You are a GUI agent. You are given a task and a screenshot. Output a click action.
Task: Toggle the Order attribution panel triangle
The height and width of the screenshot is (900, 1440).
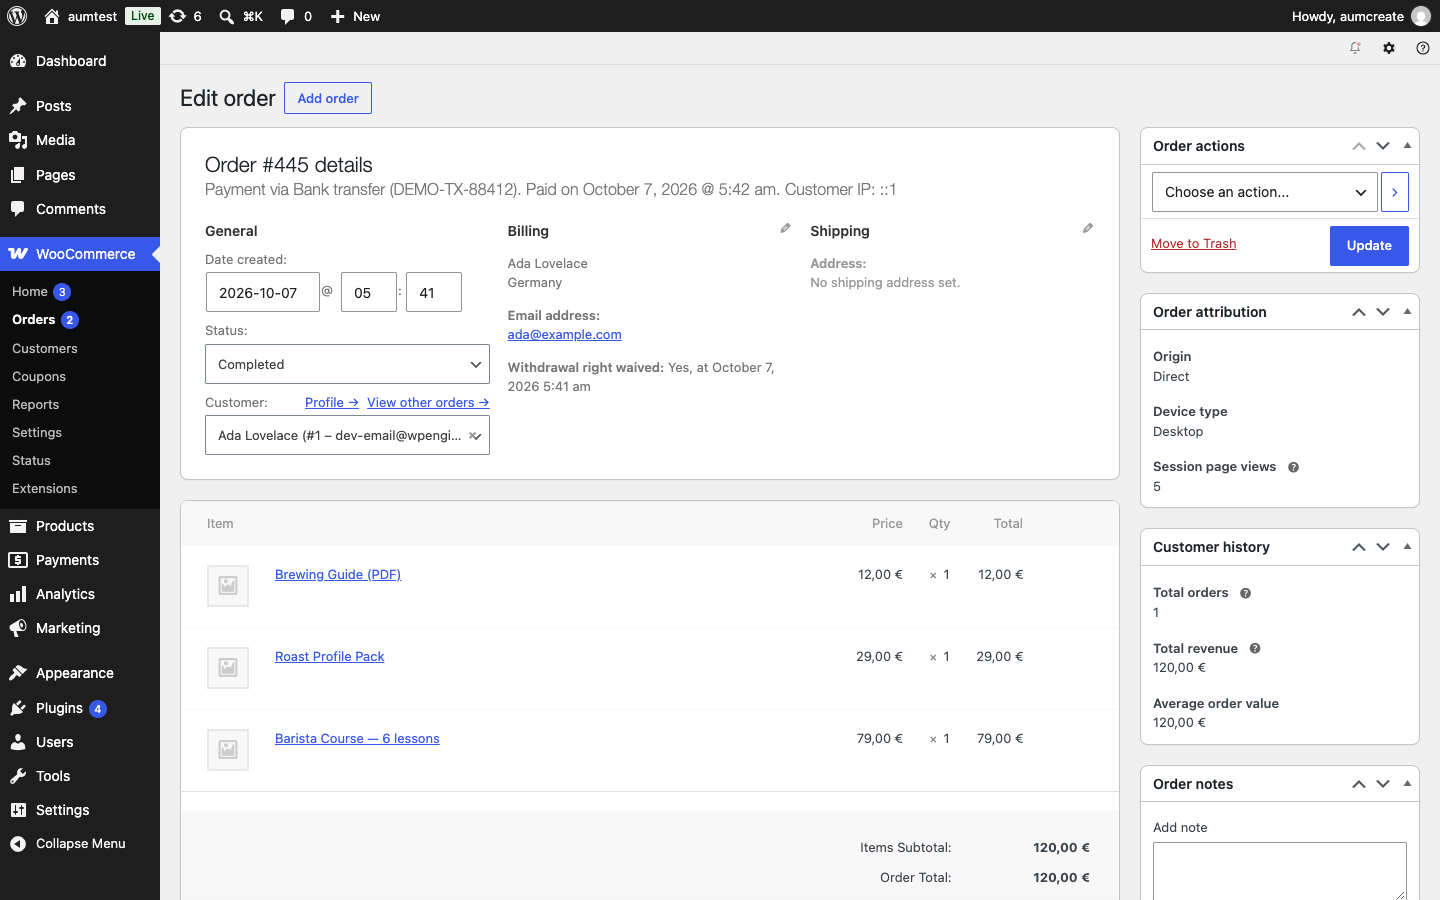pos(1407,312)
